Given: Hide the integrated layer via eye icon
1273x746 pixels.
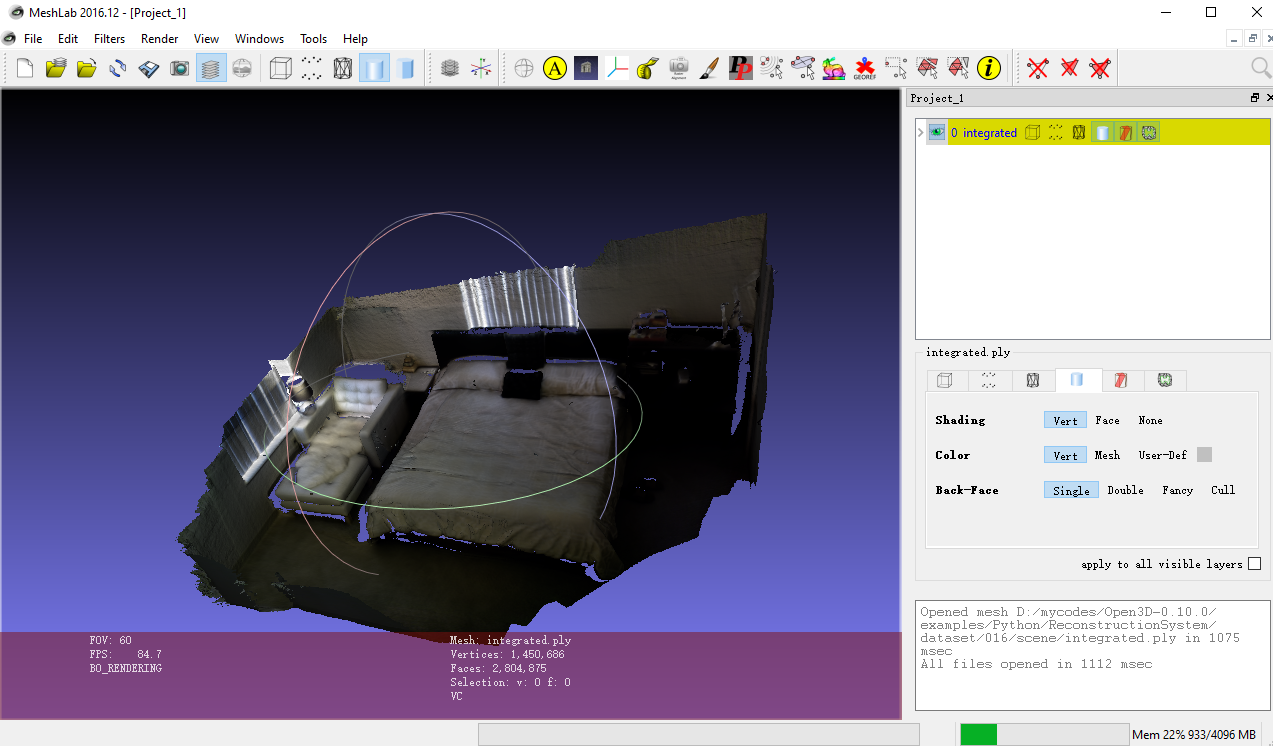Looking at the screenshot, I should coord(936,131).
